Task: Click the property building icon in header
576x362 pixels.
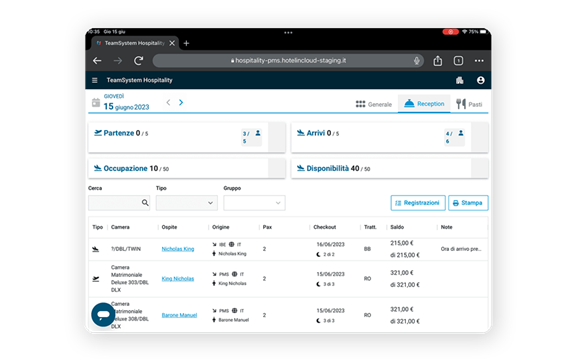Action: click(460, 80)
